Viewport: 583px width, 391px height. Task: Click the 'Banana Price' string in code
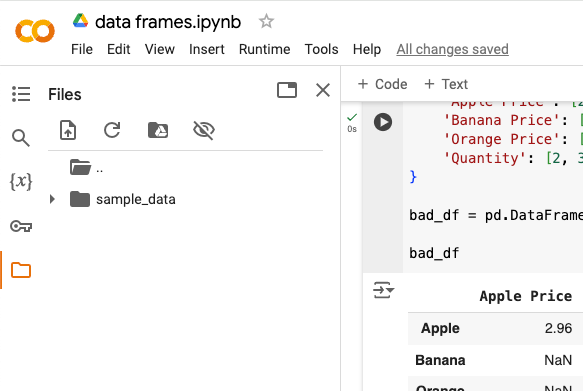pyautogui.click(x=502, y=120)
